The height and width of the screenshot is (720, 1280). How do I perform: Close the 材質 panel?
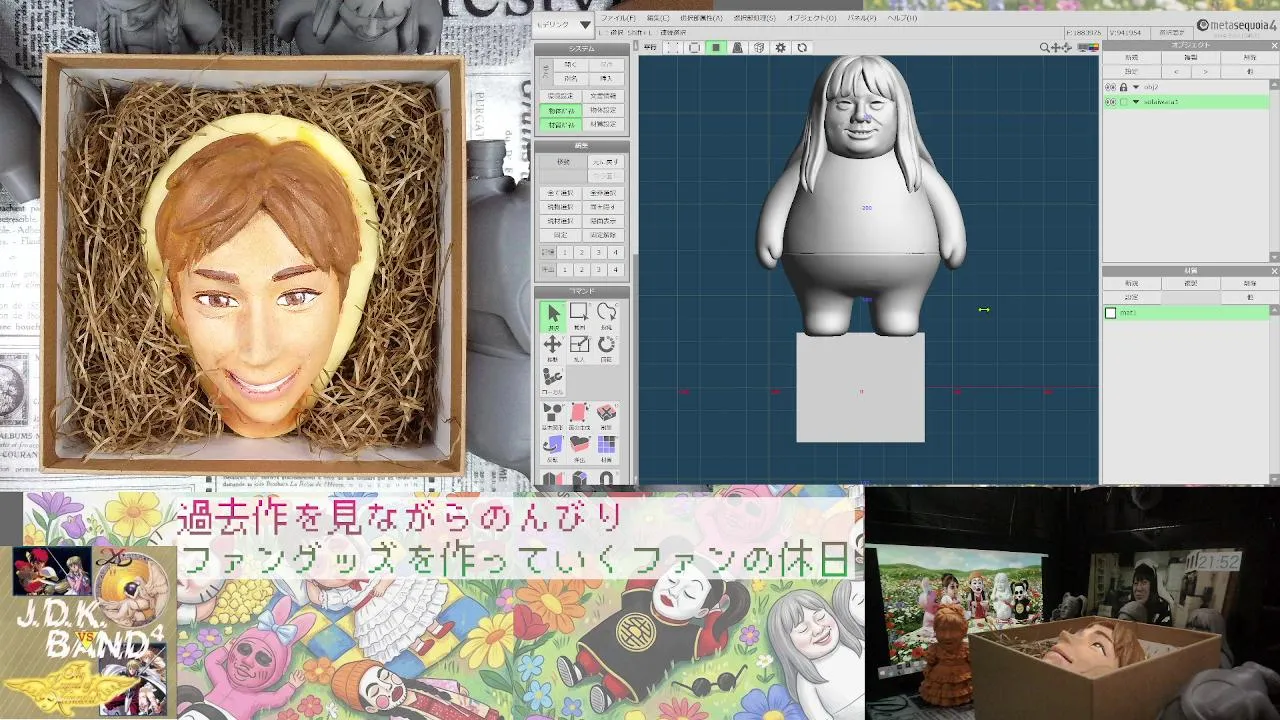coord(1274,271)
